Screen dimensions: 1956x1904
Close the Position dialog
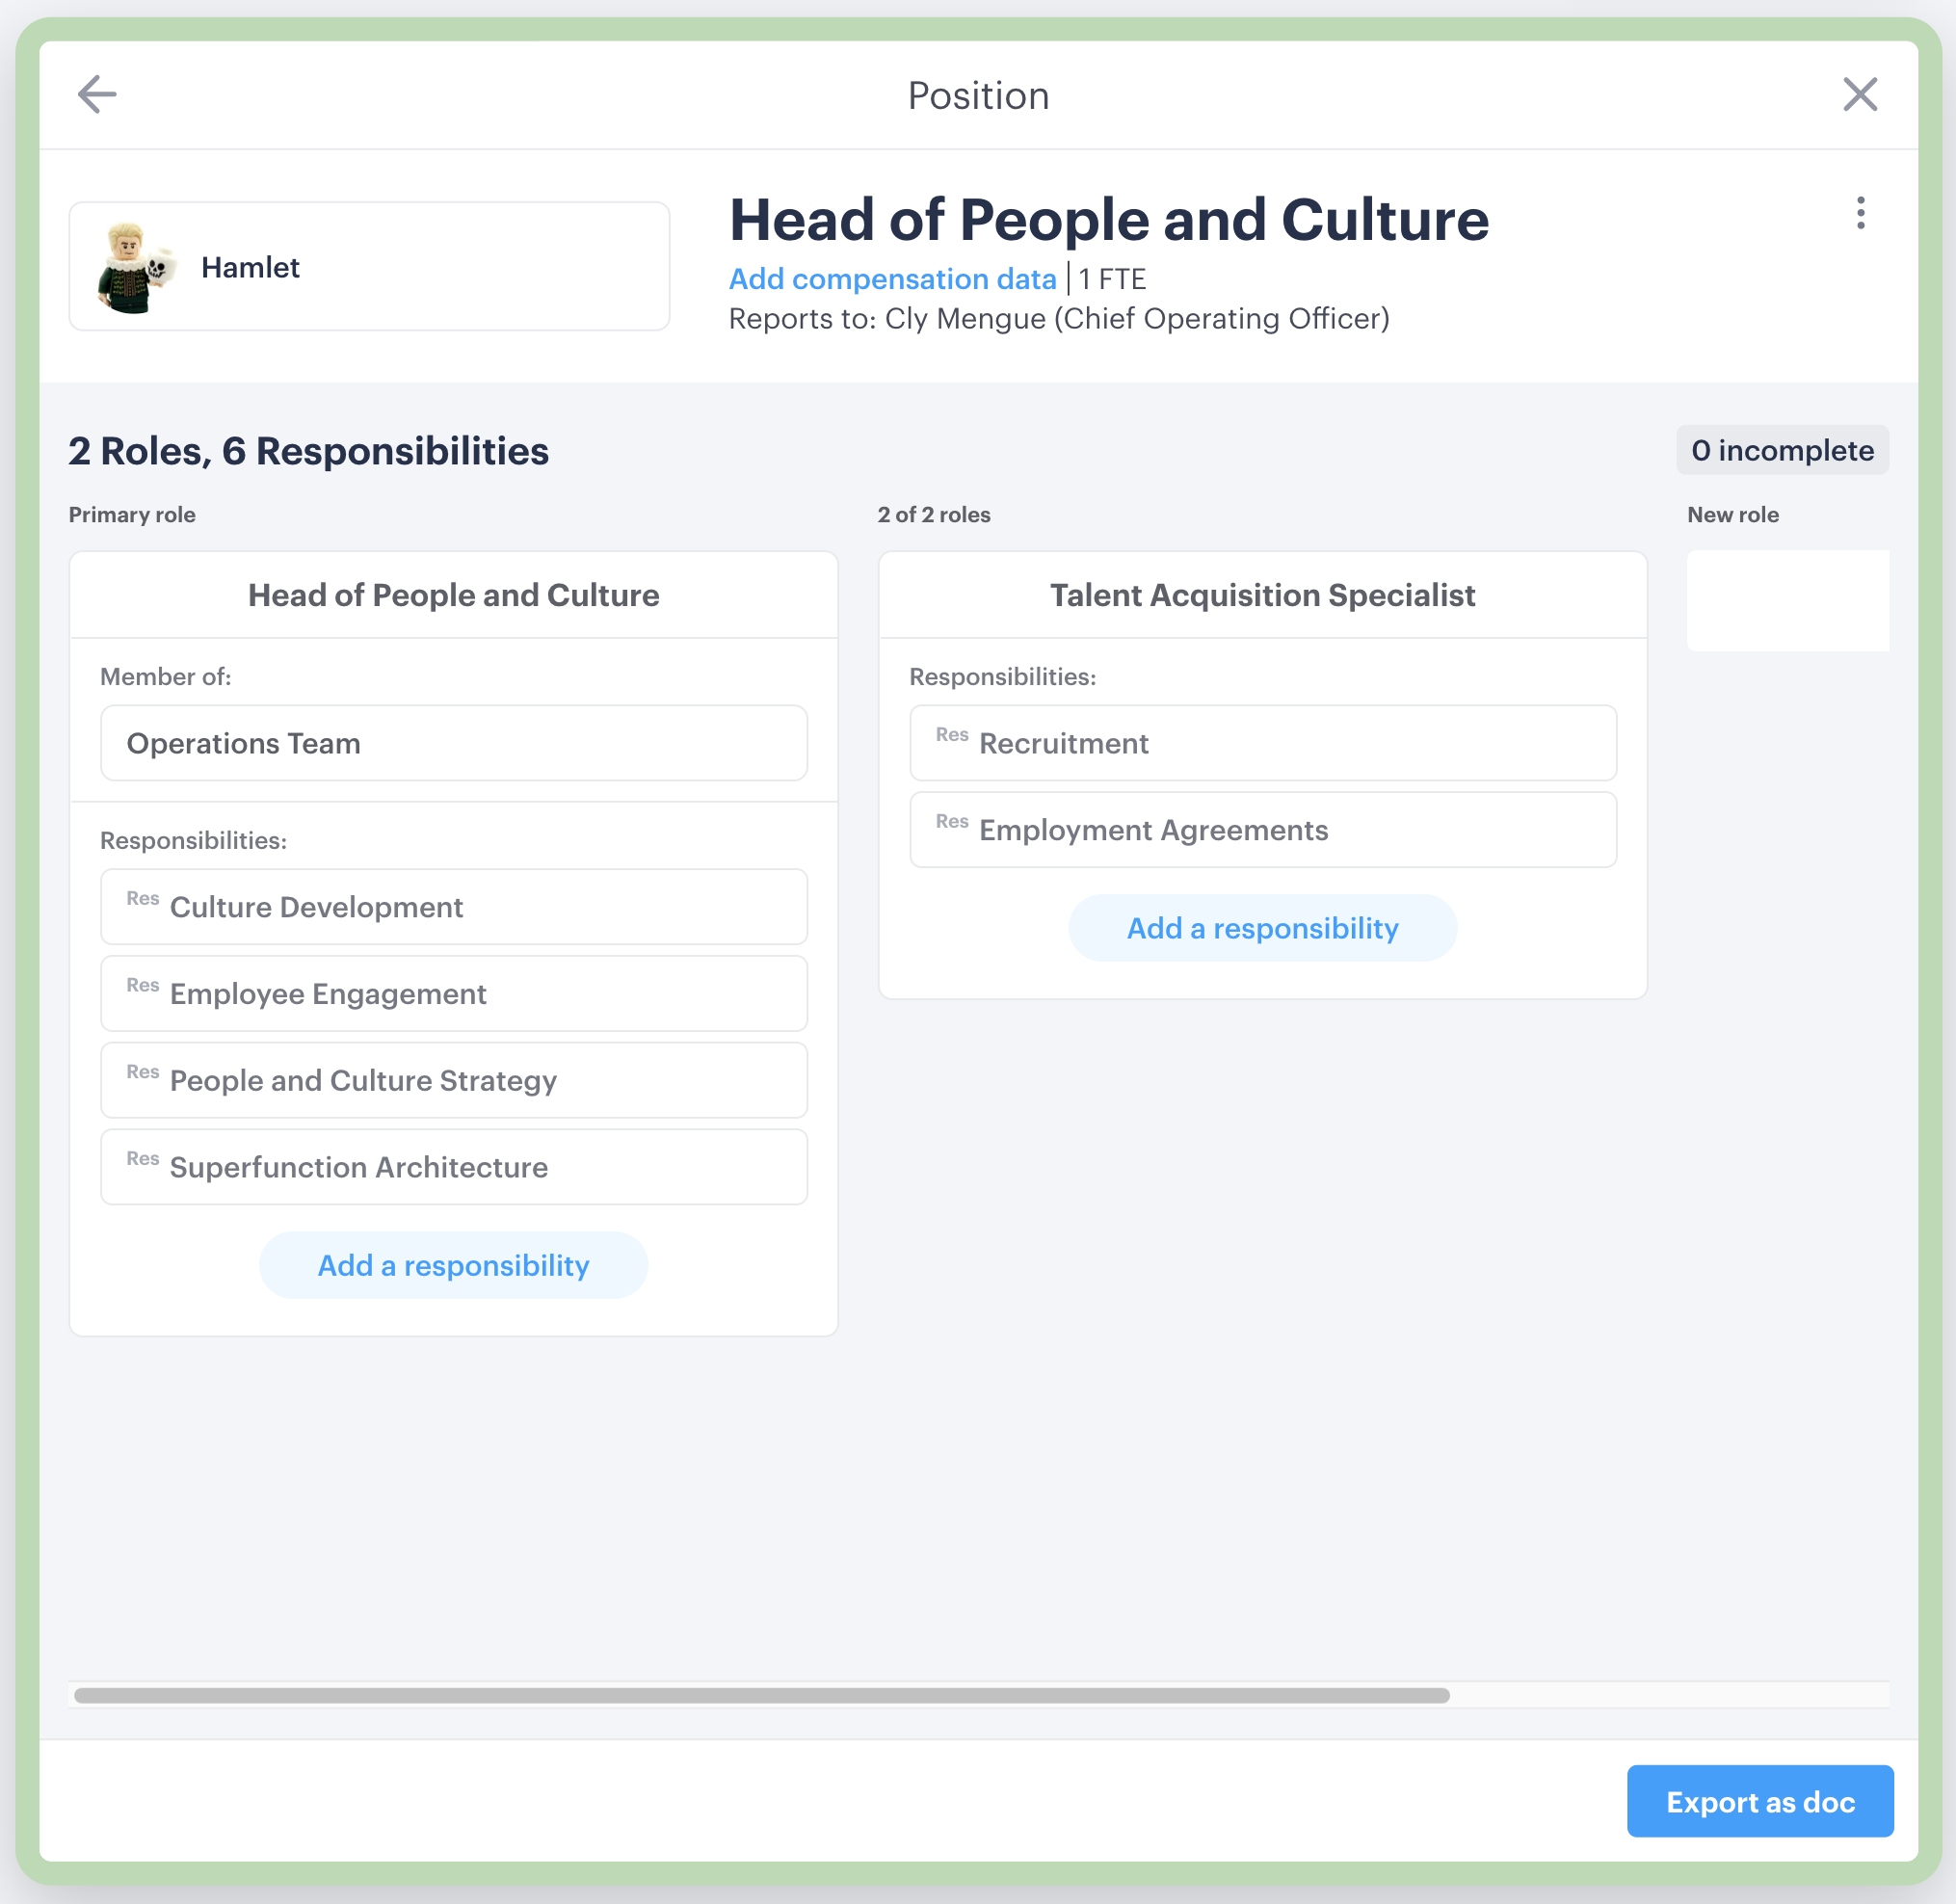(x=1860, y=95)
